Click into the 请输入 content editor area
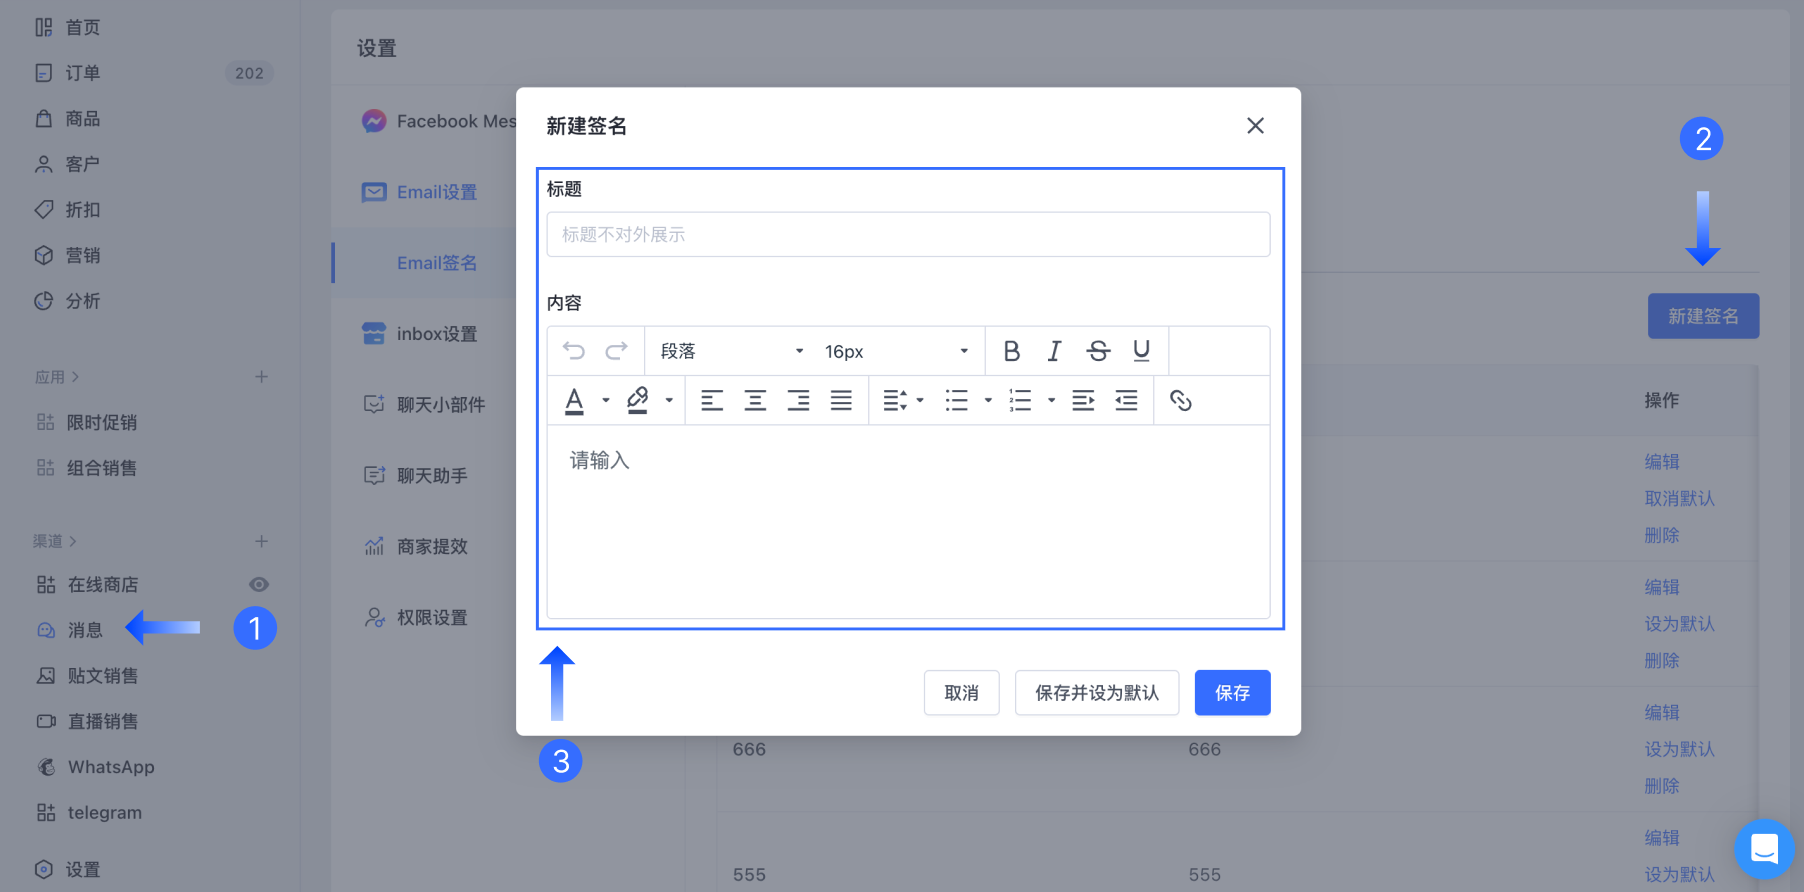1804x892 pixels. (x=908, y=521)
